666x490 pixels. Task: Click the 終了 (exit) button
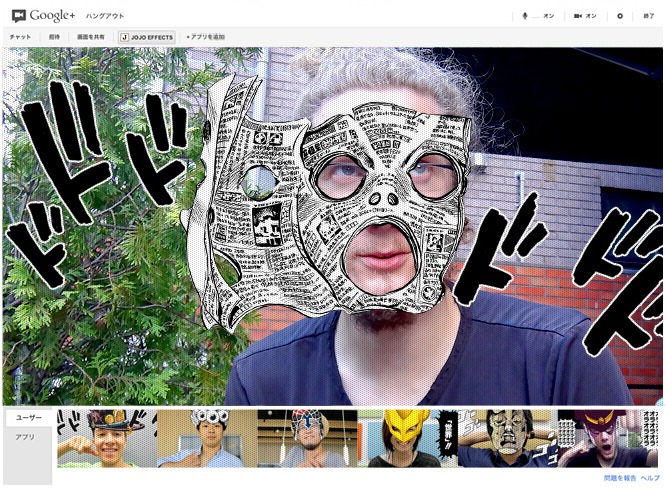click(648, 16)
